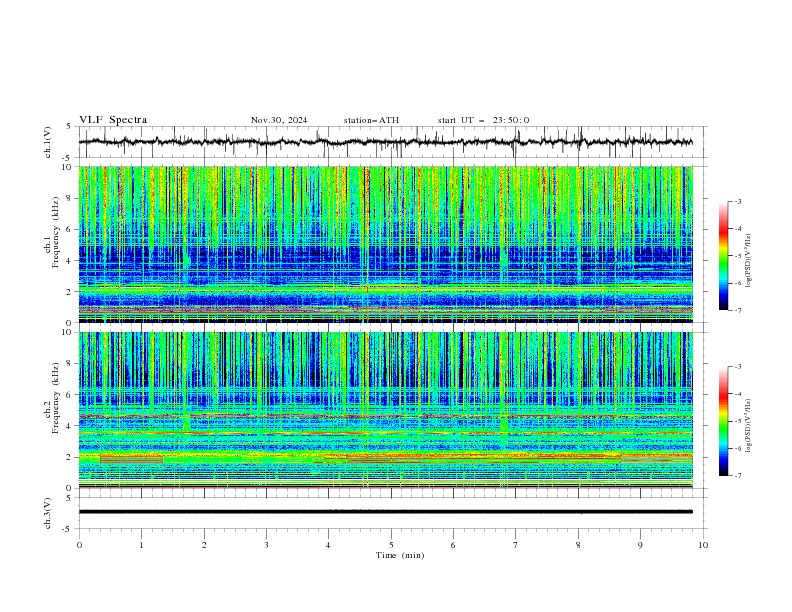Image resolution: width=792 pixels, height=612 pixels.
Task: Click the "5" tick on ch.1(V) axis
Action: 68,127
